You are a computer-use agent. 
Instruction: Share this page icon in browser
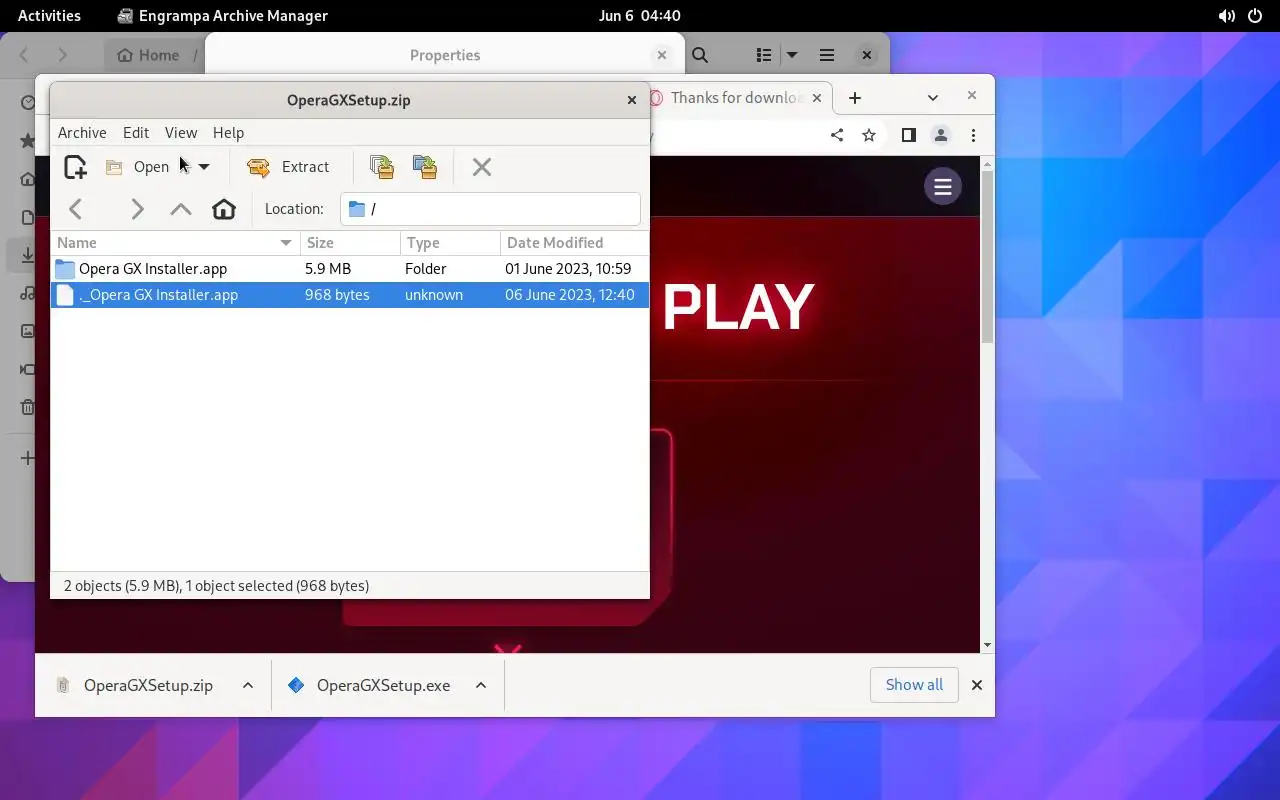click(837, 135)
